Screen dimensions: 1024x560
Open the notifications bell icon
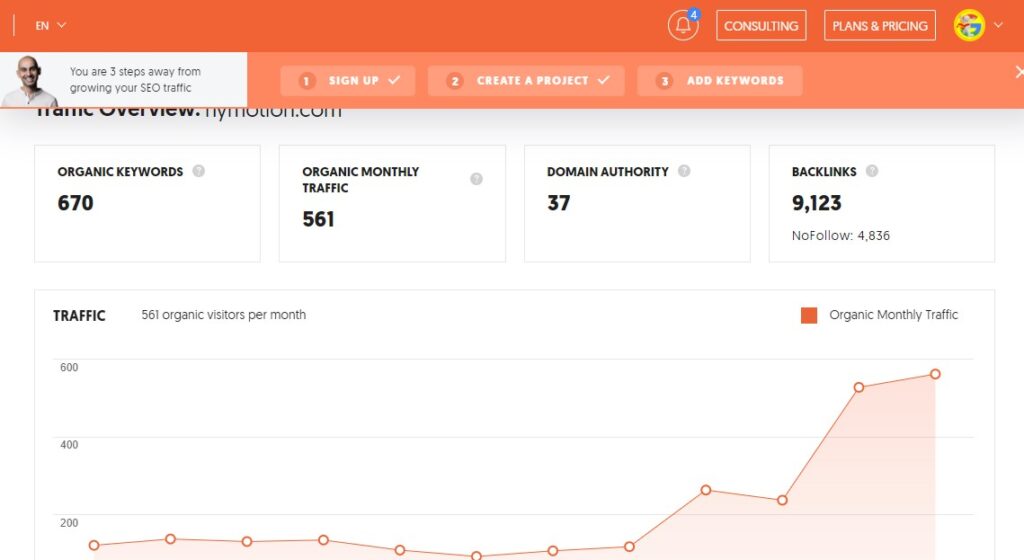[682, 25]
